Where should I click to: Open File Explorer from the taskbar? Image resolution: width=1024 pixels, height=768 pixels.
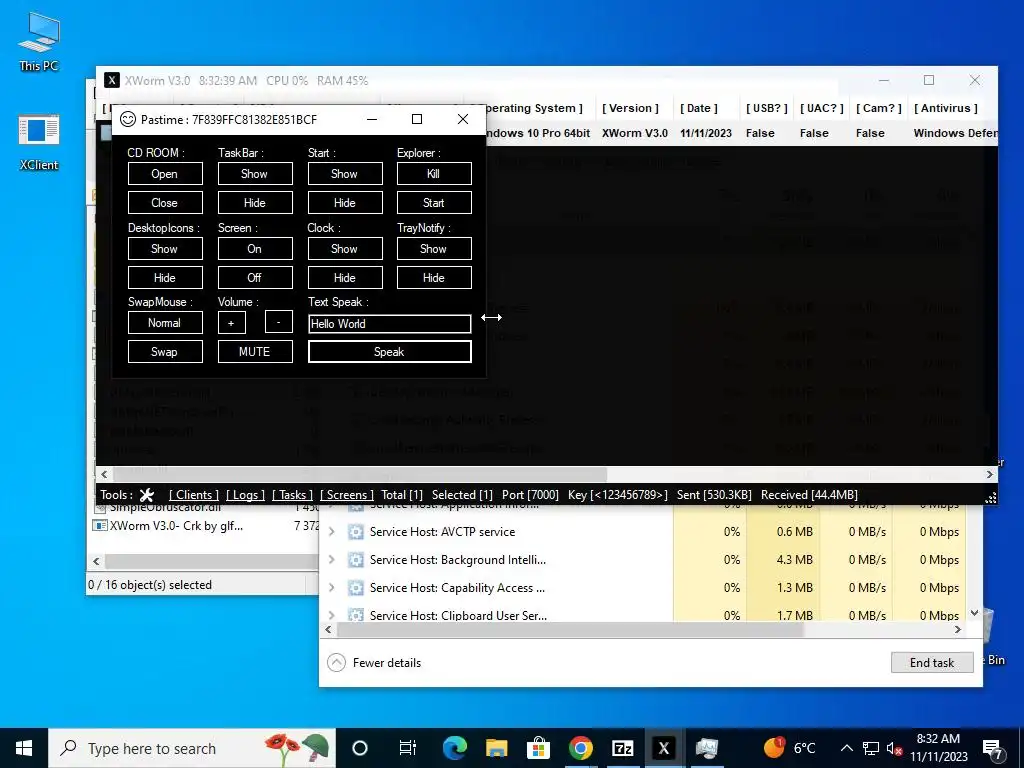[496, 748]
